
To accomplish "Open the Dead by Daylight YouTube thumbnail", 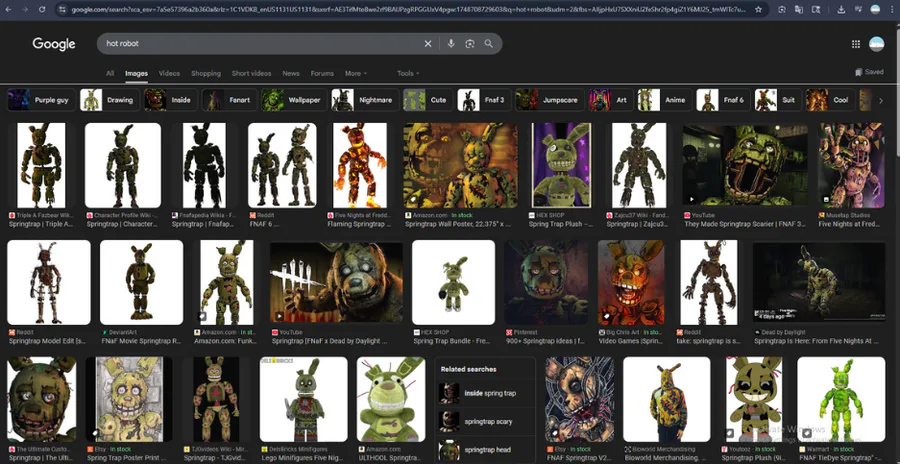I will (336, 283).
